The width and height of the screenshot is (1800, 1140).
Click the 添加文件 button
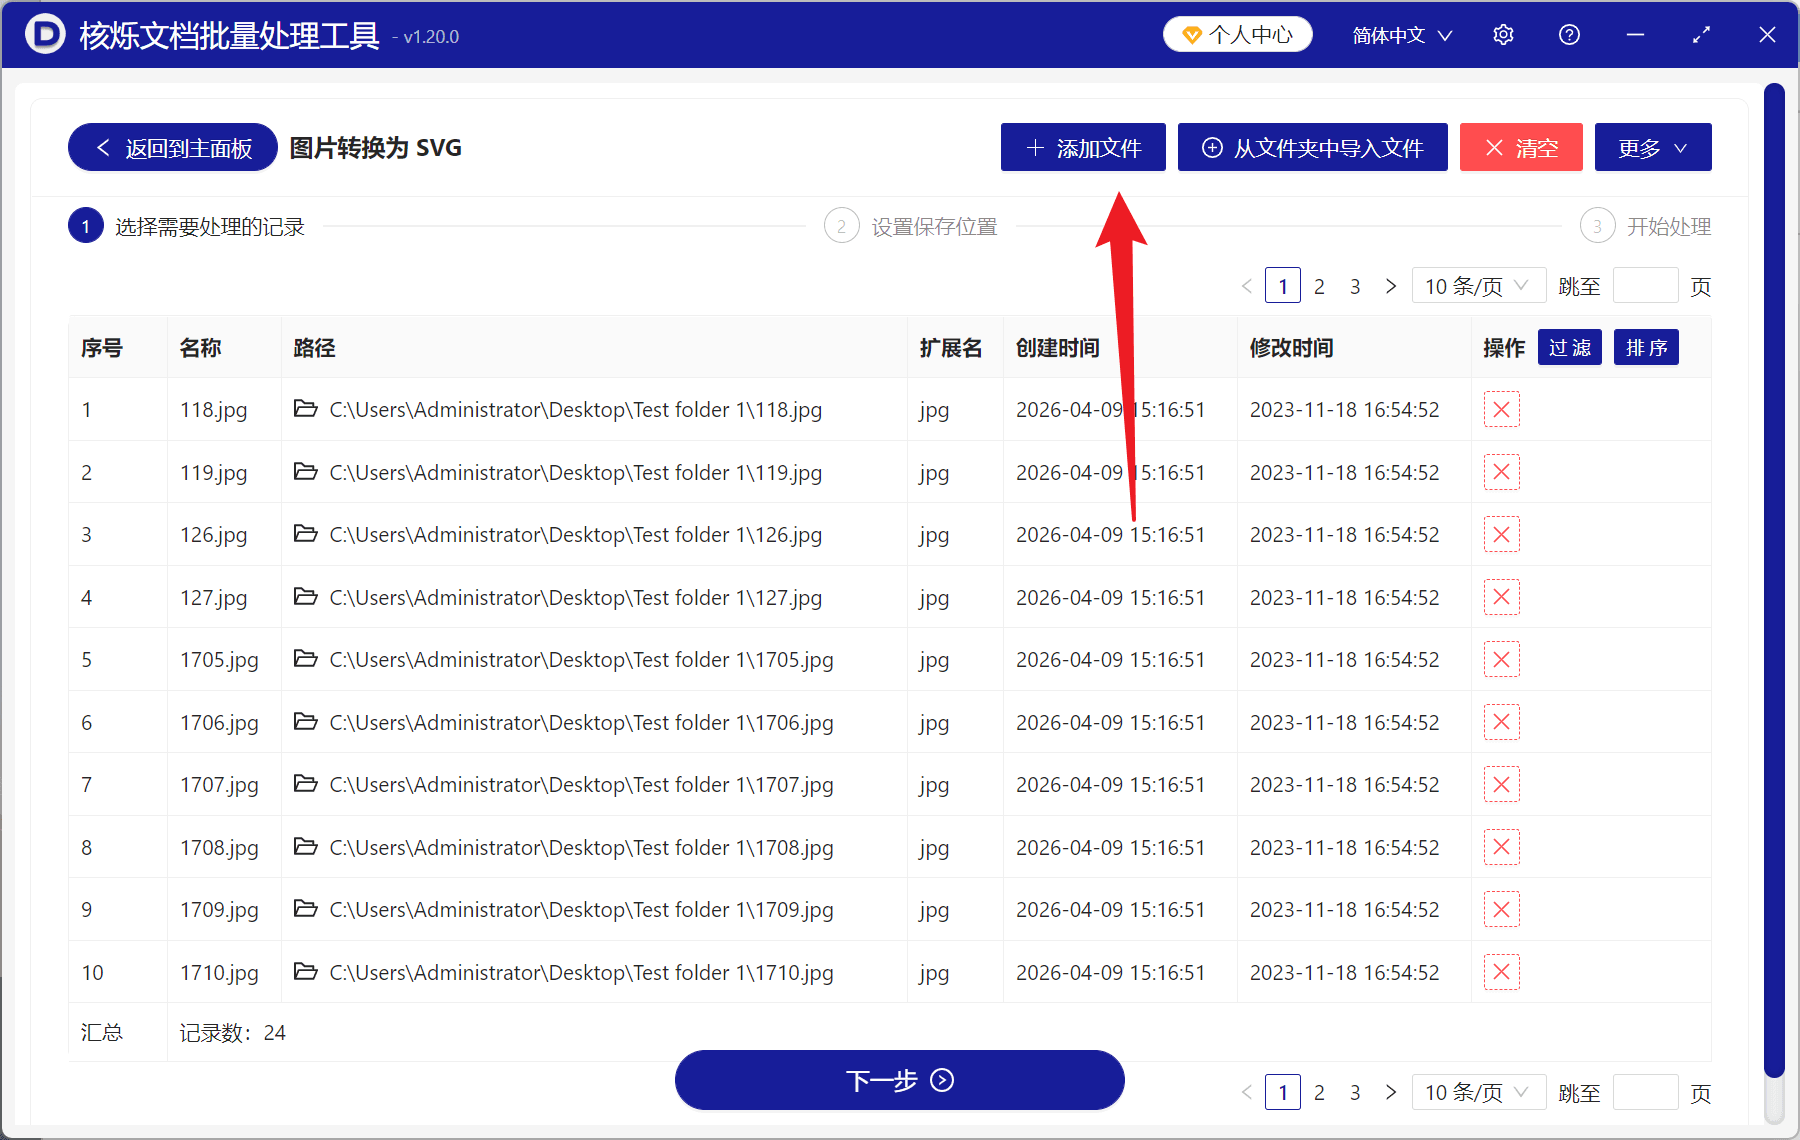point(1083,147)
